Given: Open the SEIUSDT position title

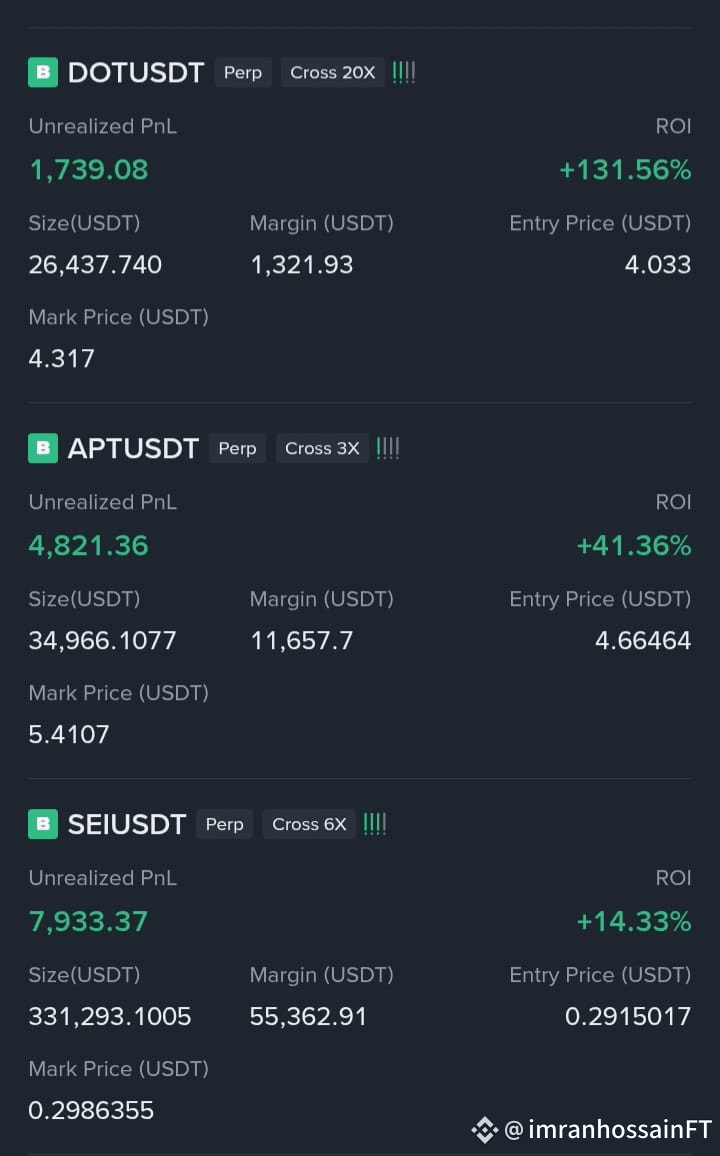Looking at the screenshot, I should (127, 825).
